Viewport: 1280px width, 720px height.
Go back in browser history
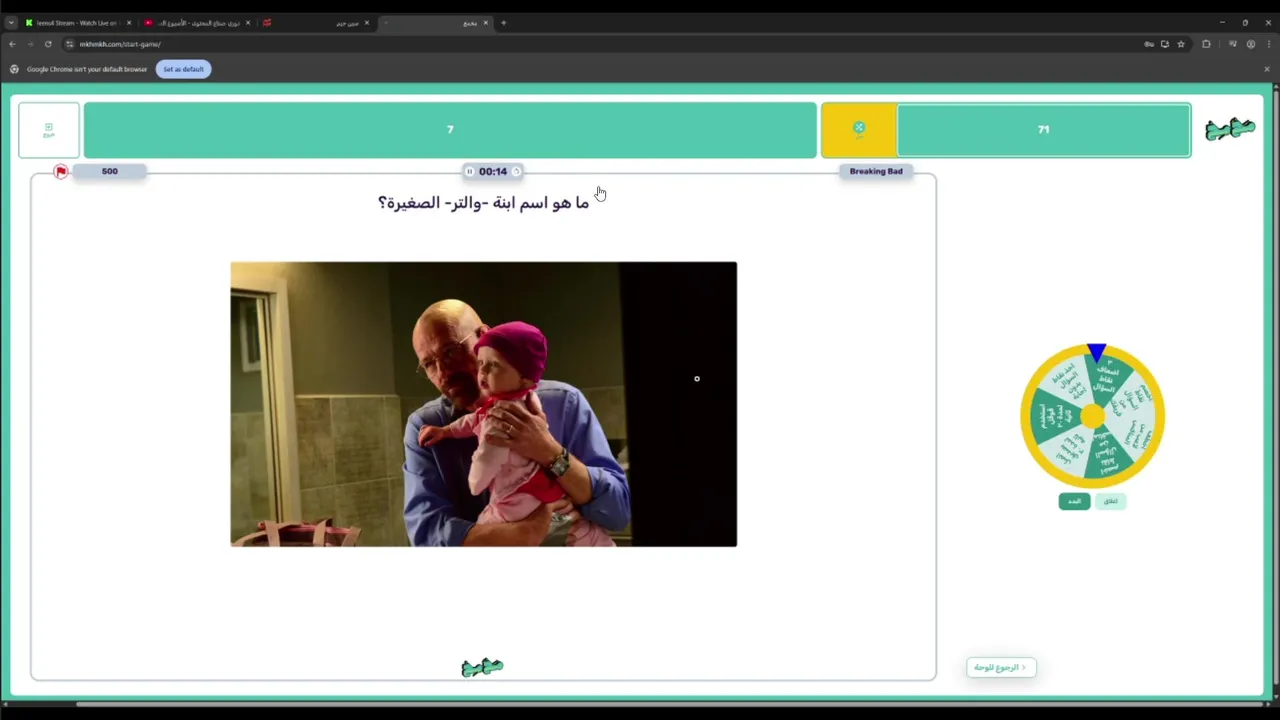click(x=12, y=44)
